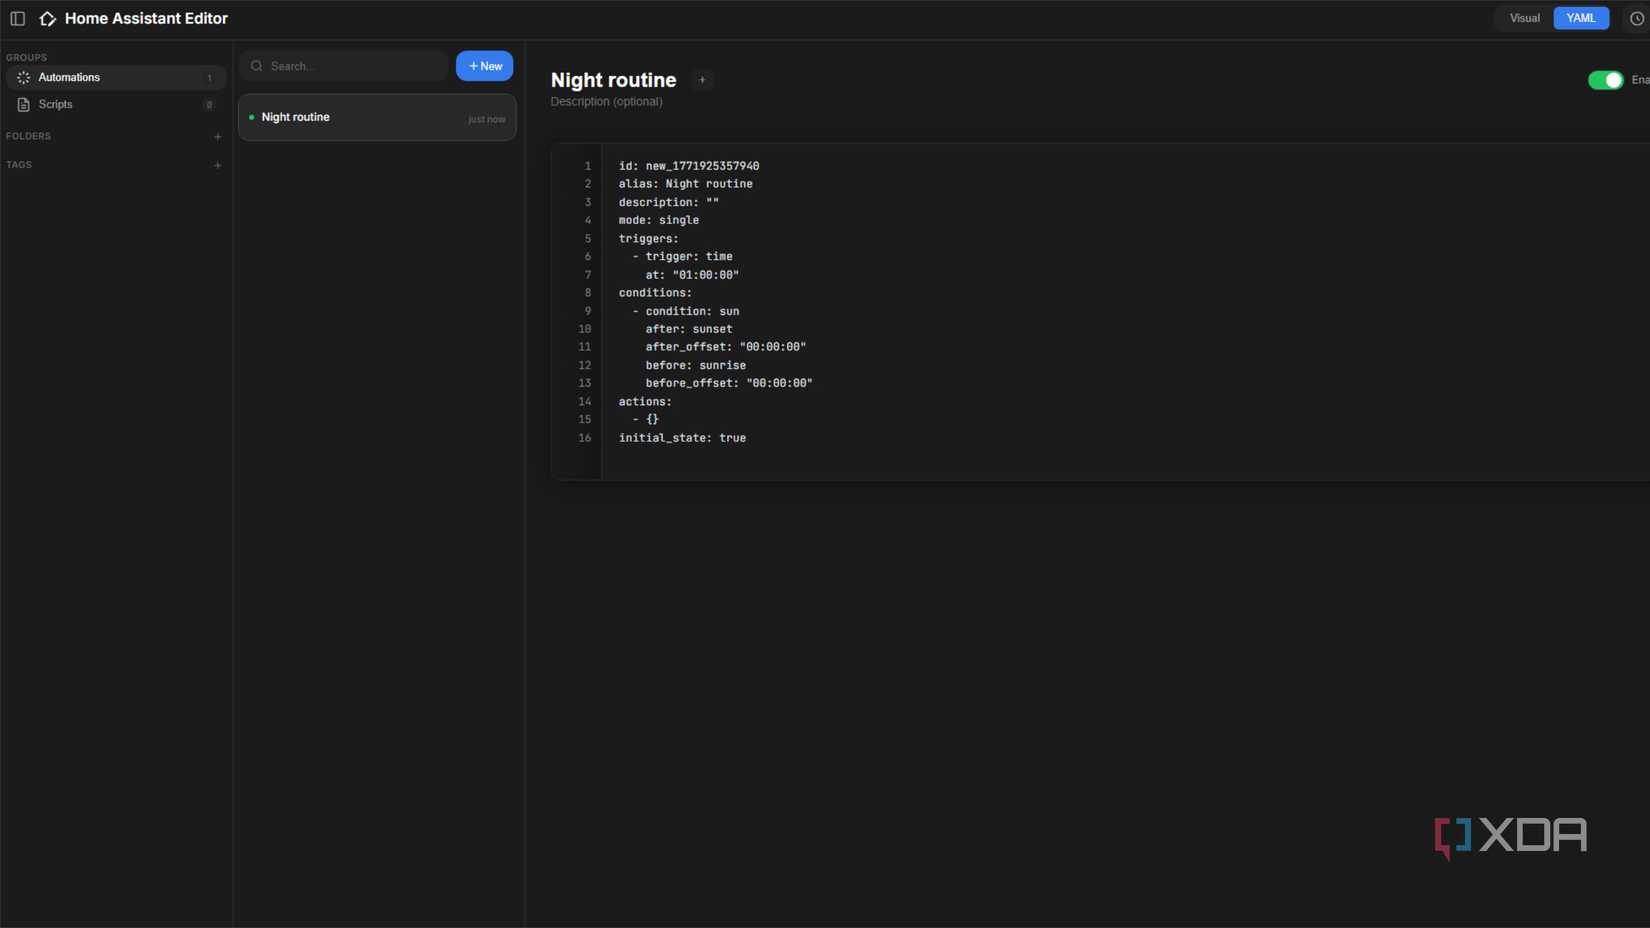
Task: Click the green status dot of Night routine
Action: 251,117
